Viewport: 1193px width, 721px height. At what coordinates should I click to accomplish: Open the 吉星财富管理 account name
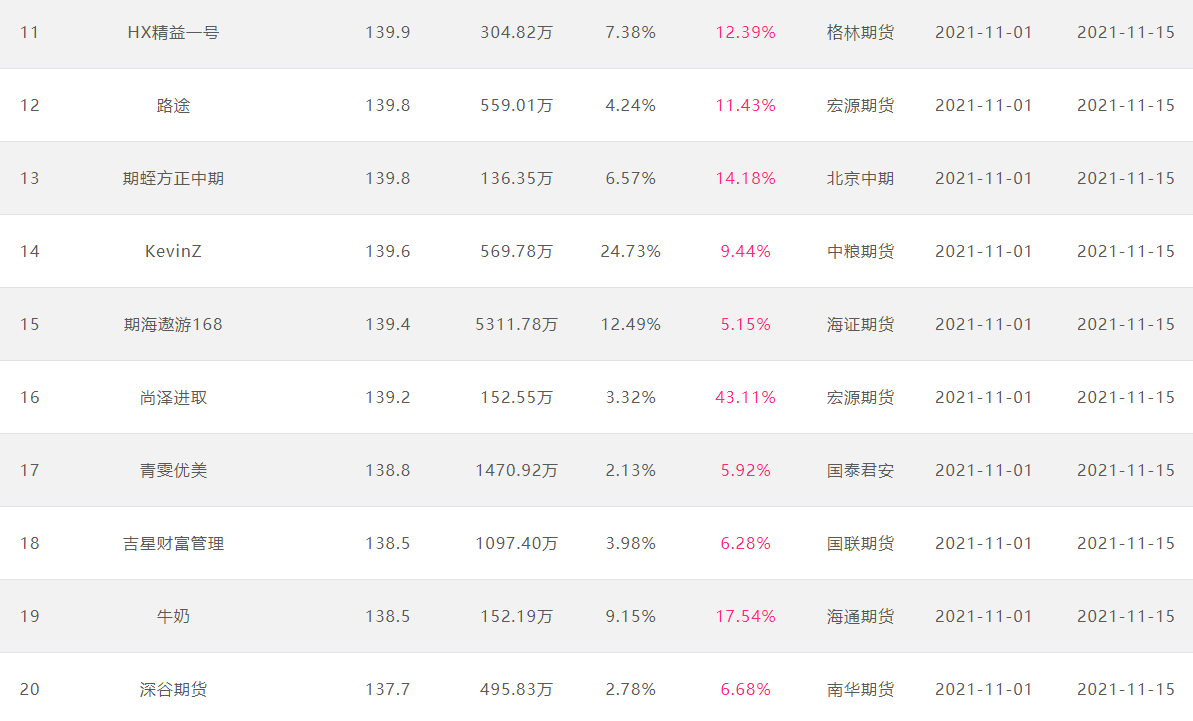(x=173, y=544)
